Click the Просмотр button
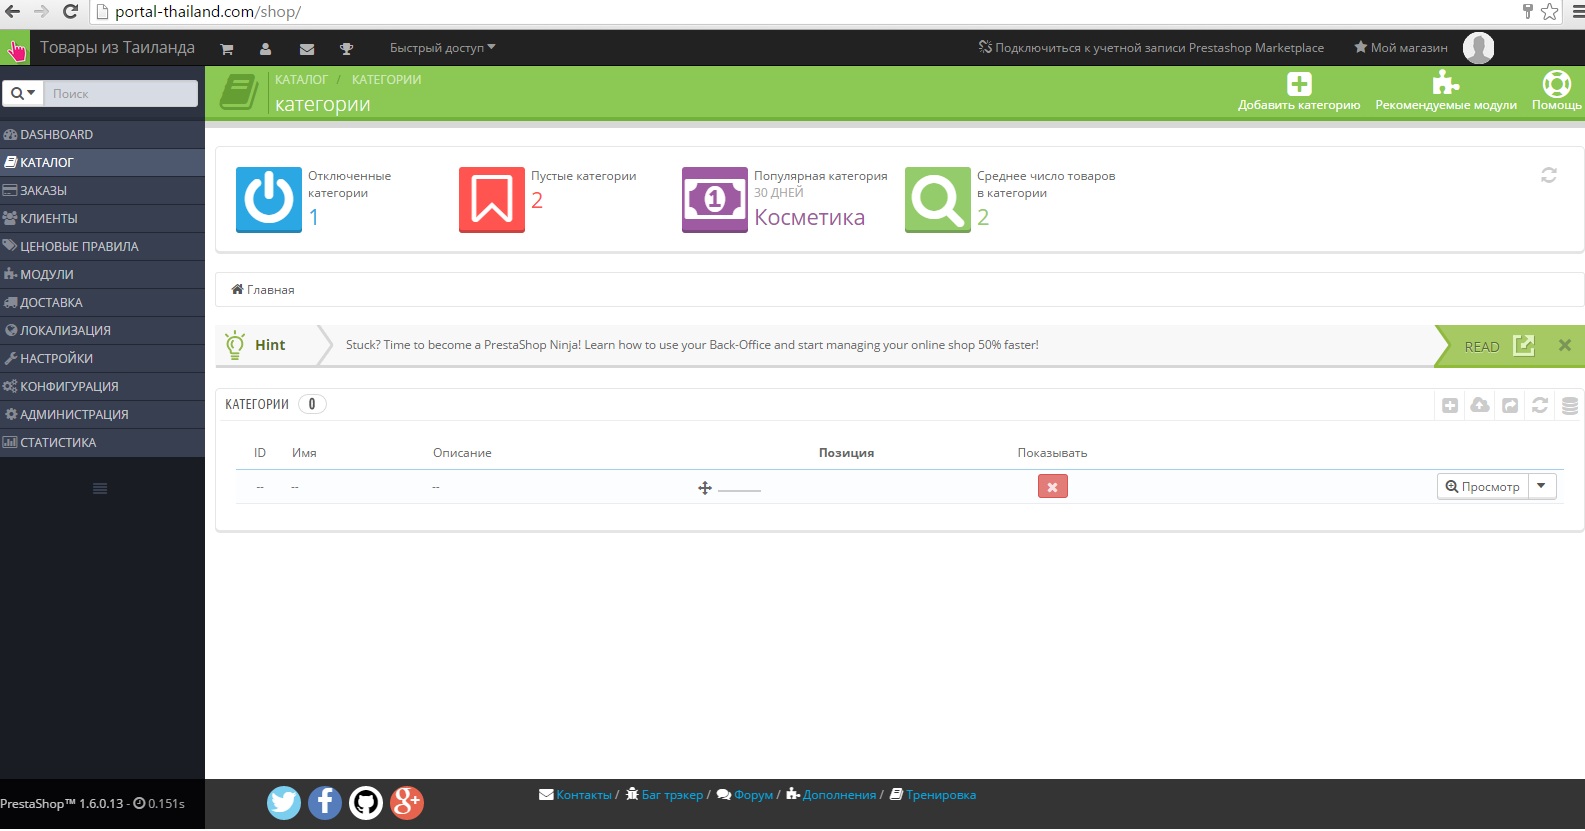 (x=1483, y=486)
